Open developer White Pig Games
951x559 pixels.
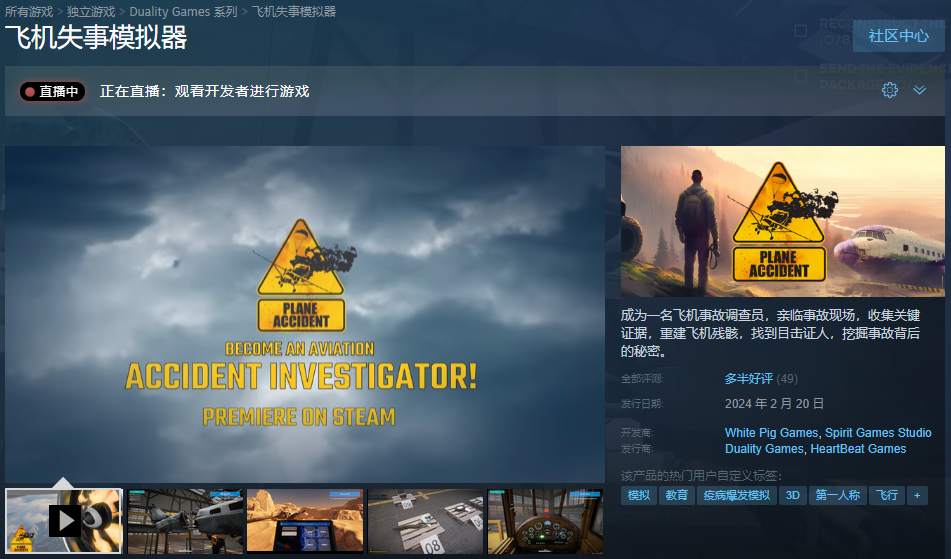(x=771, y=433)
